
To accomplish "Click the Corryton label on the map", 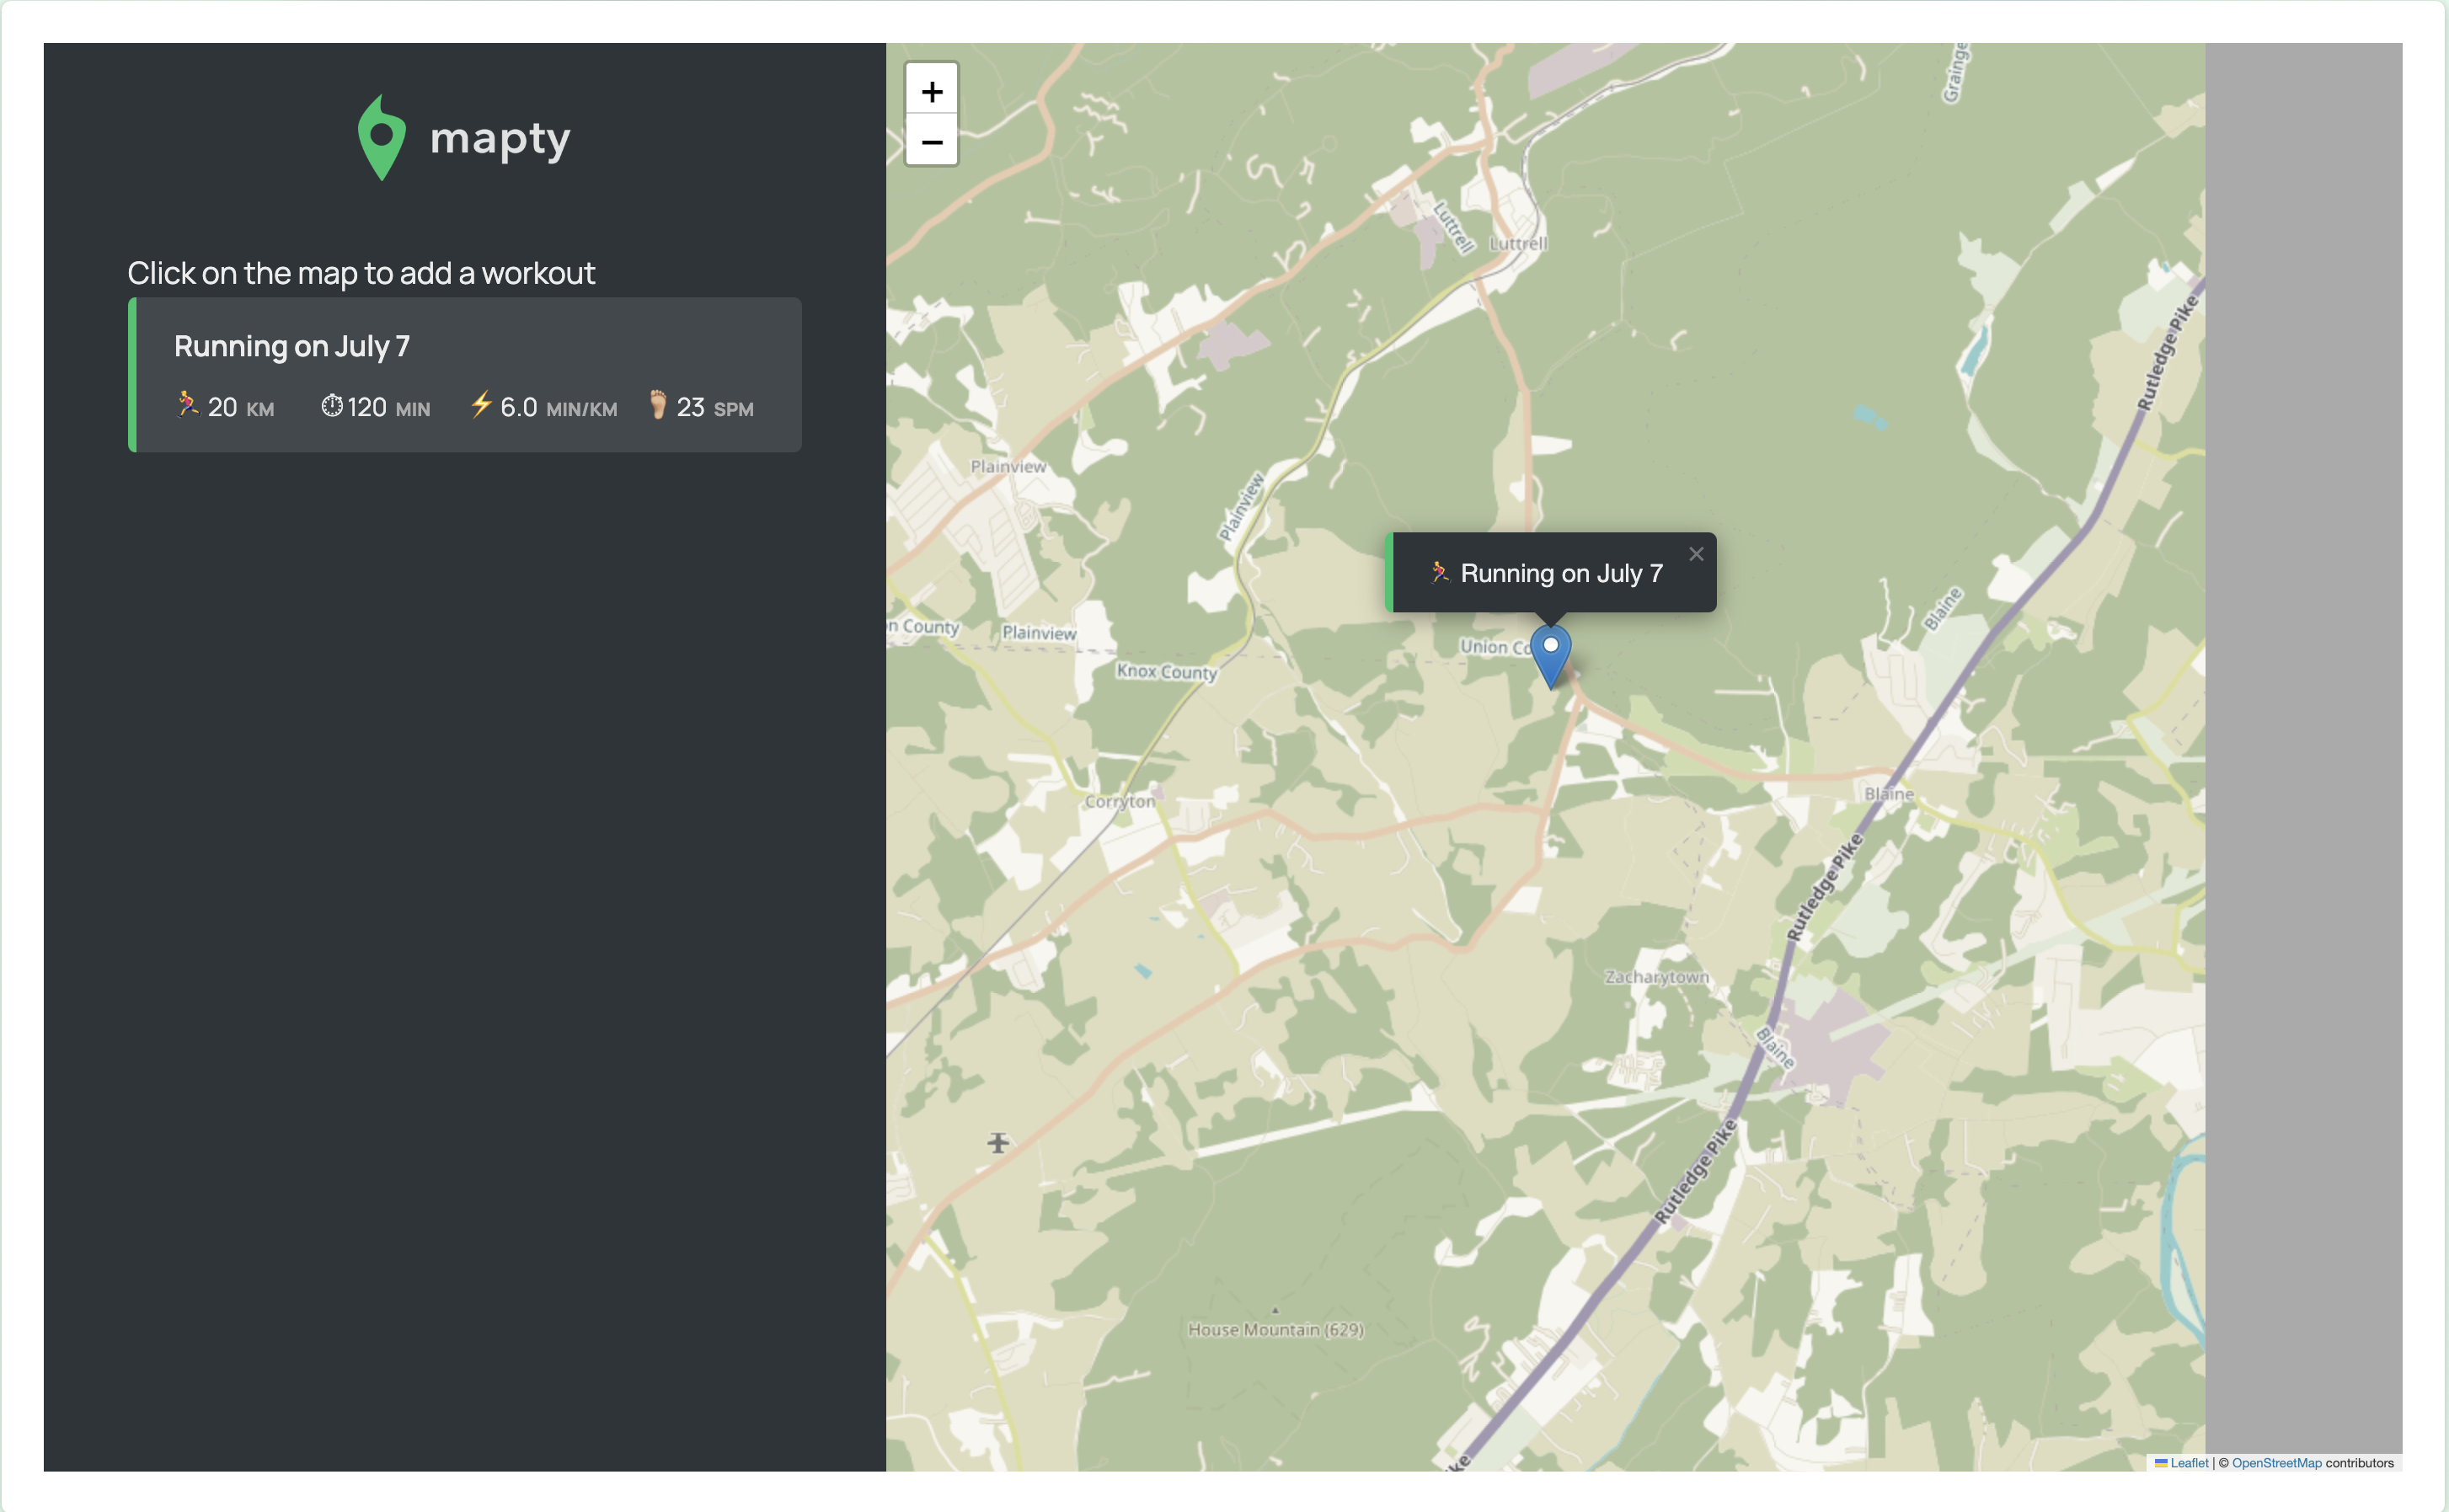I will click(1119, 801).
